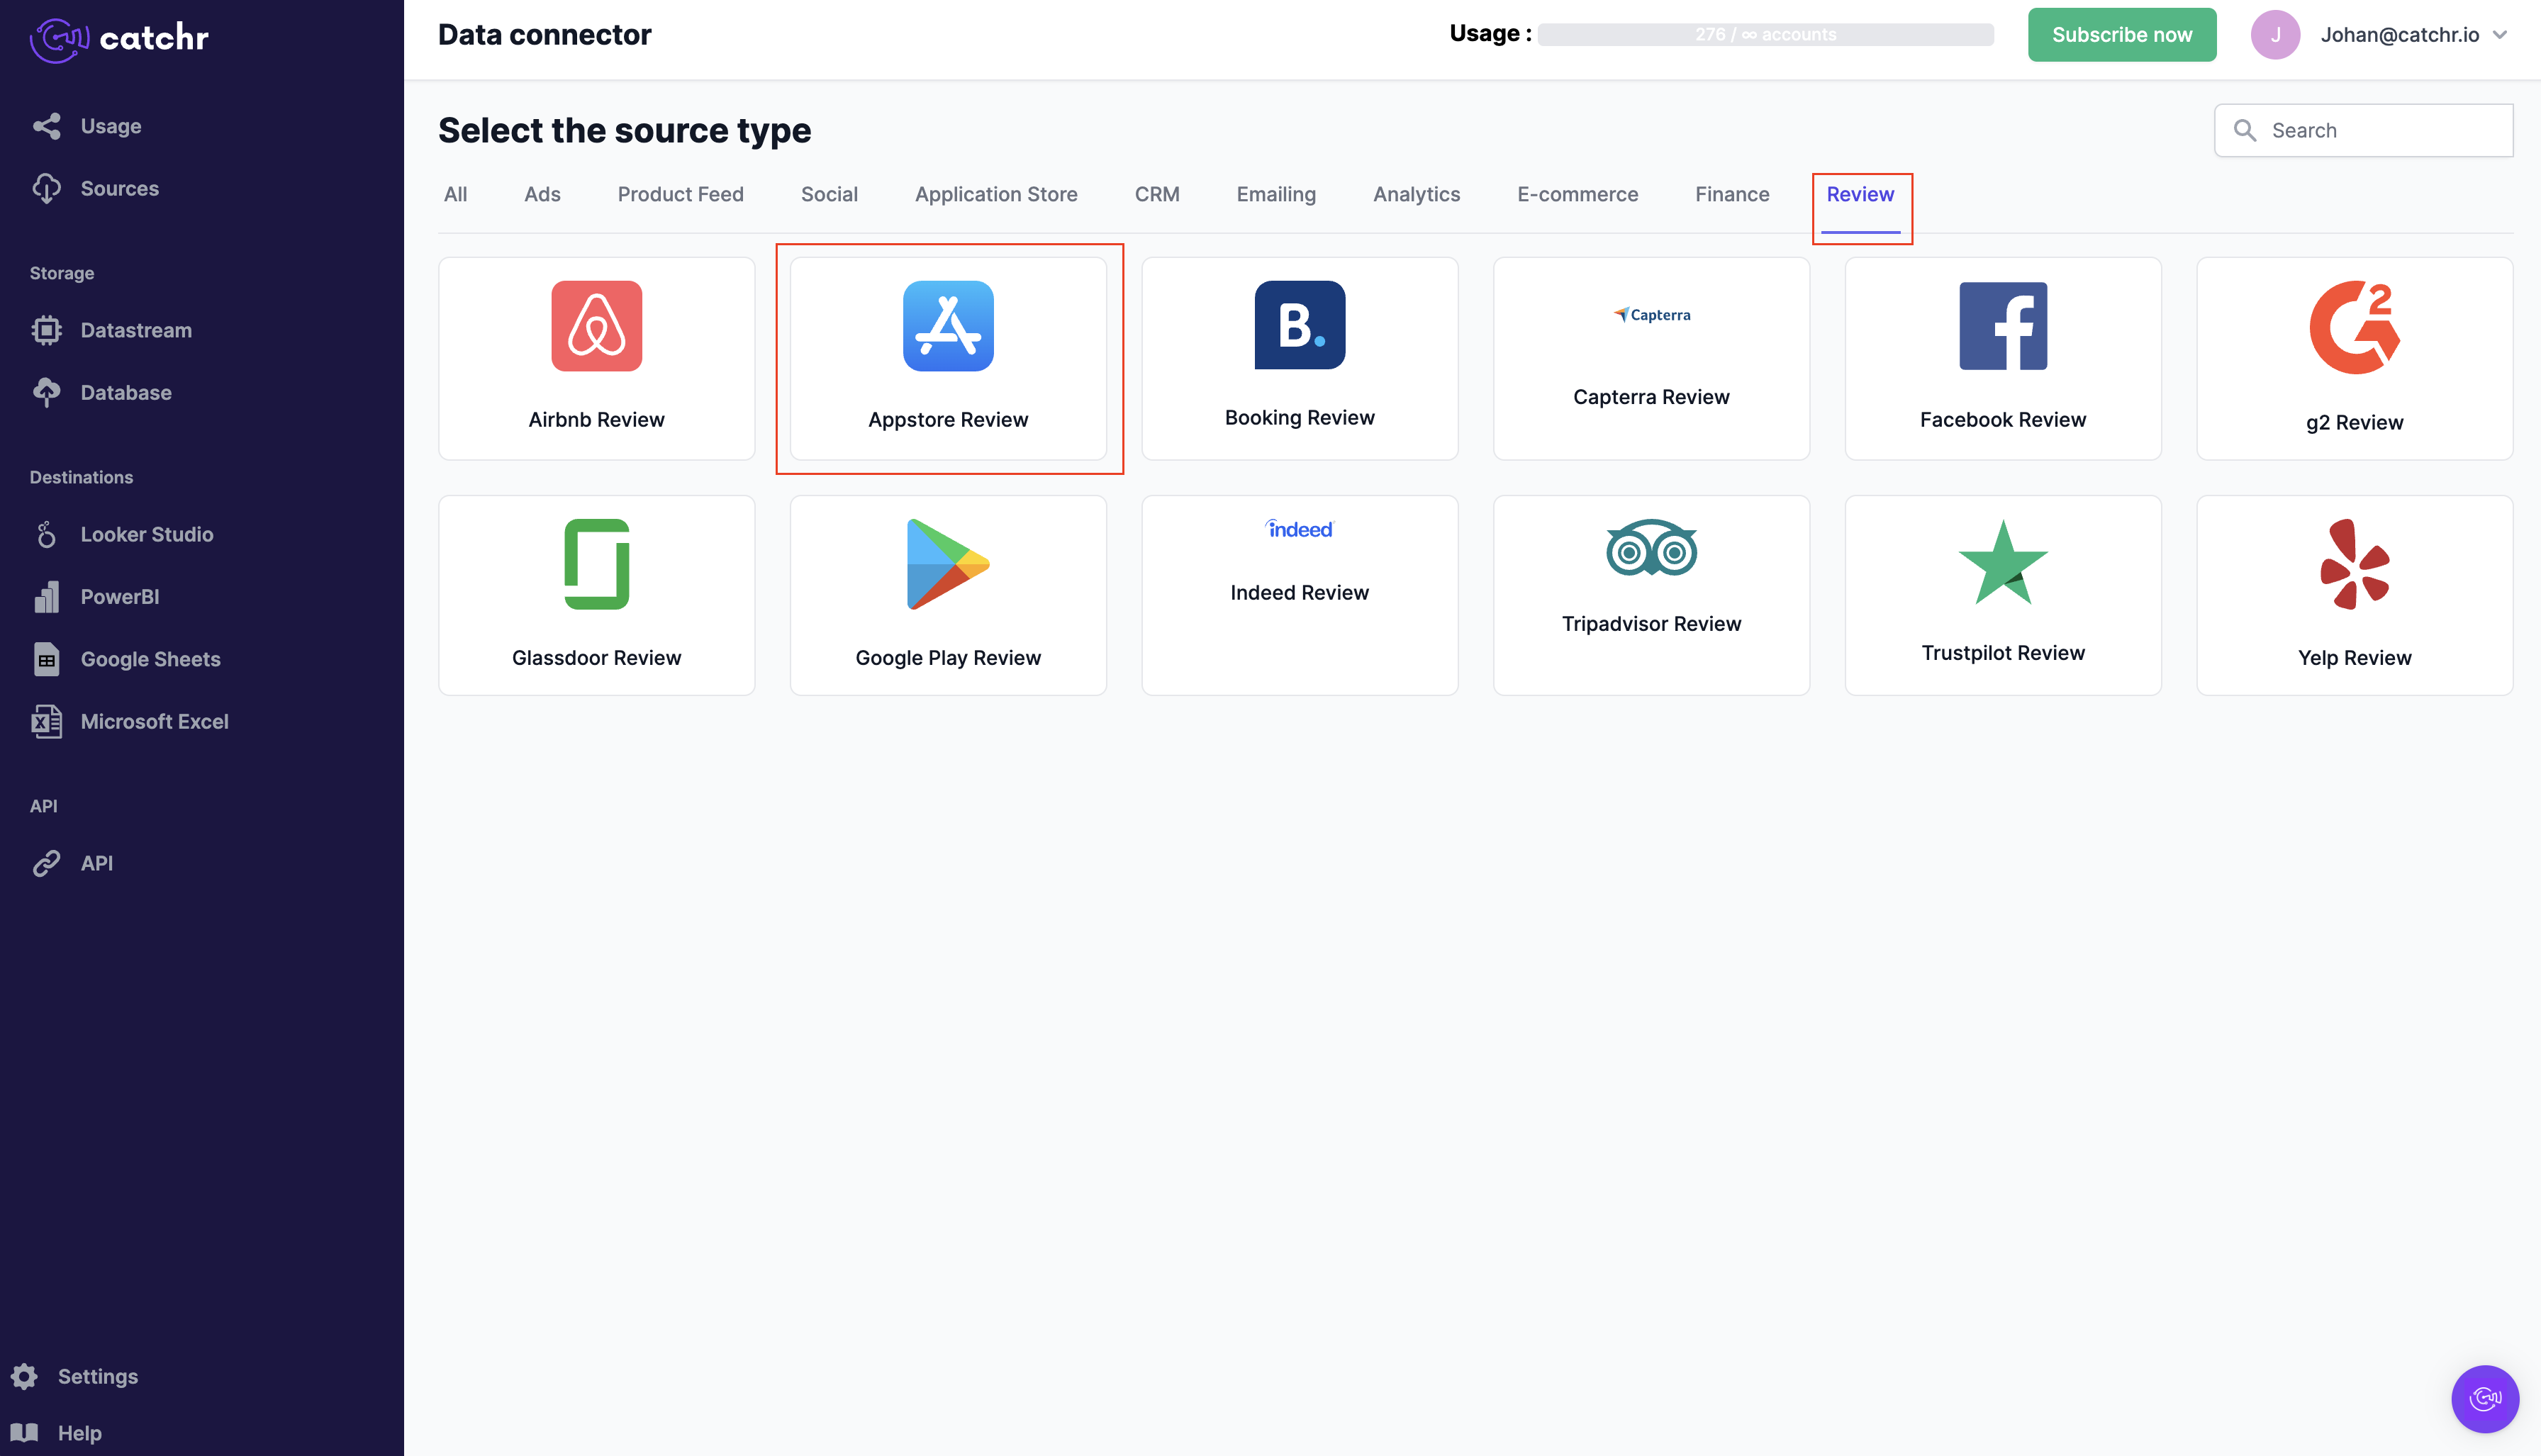
Task: Click the Glassdoor Review label
Action: (x=597, y=658)
